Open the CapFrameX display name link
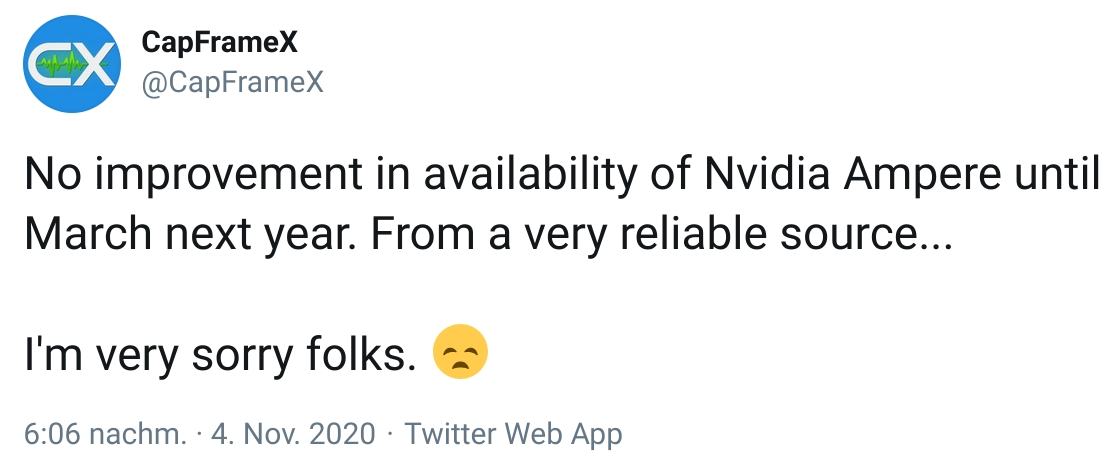Viewport: 1109px width, 464px height. click(x=220, y=43)
